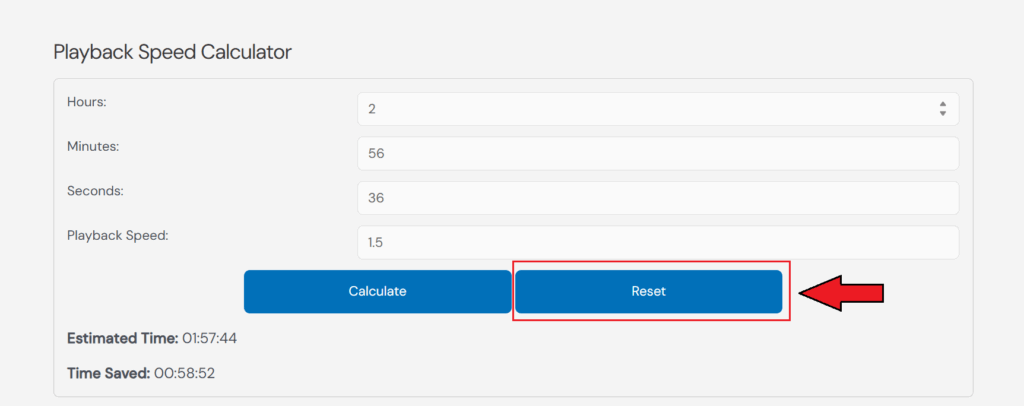
Task: Click the "Minutes:" label
Action: 93,146
